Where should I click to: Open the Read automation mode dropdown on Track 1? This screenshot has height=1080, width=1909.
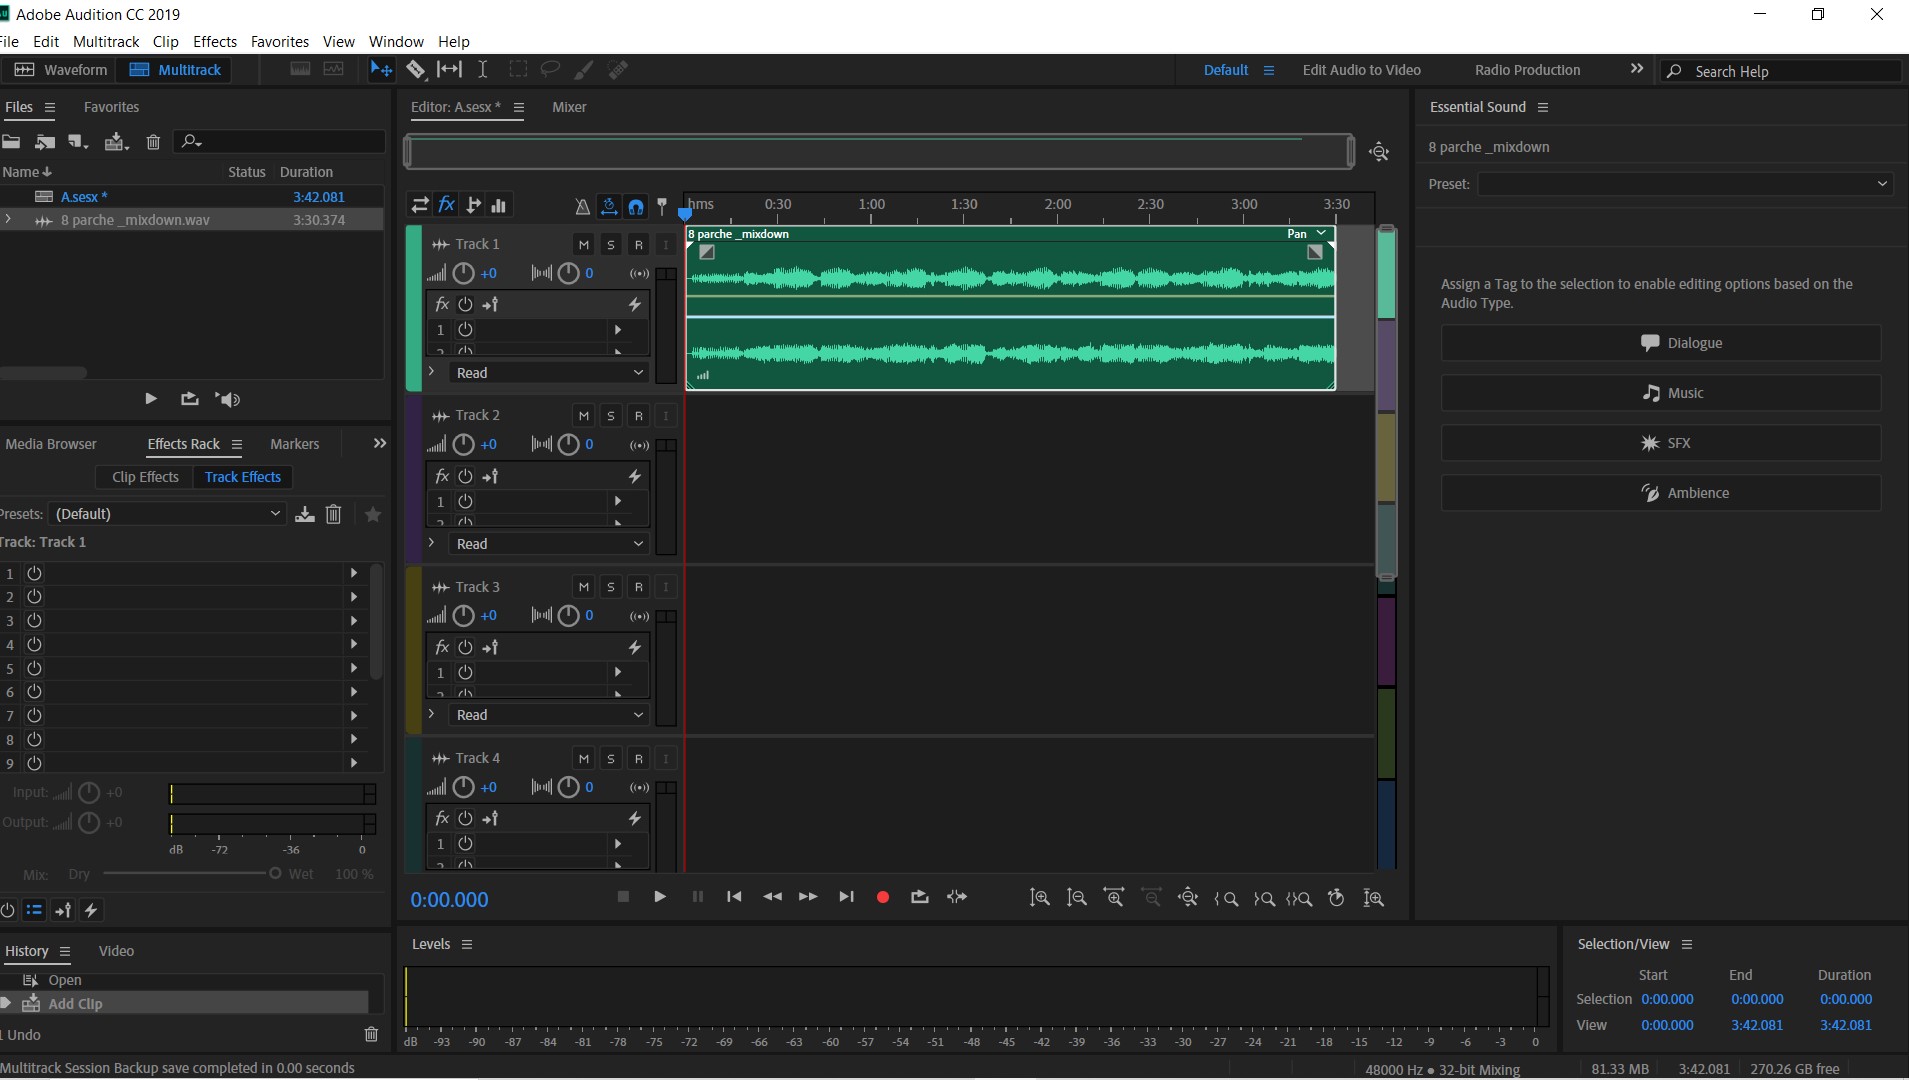point(546,372)
